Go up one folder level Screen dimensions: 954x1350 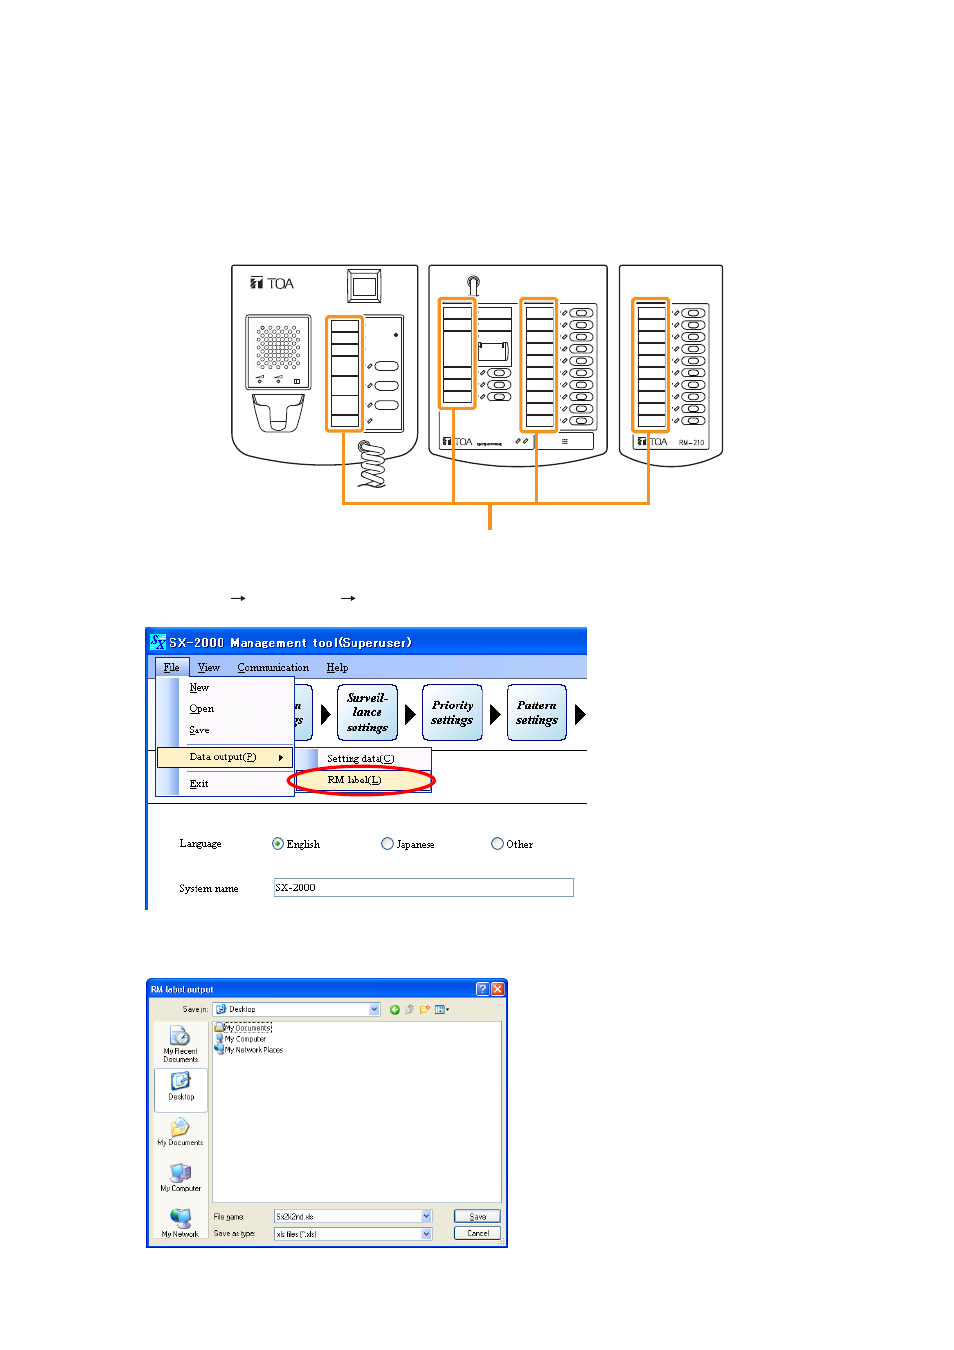pos(410,1009)
